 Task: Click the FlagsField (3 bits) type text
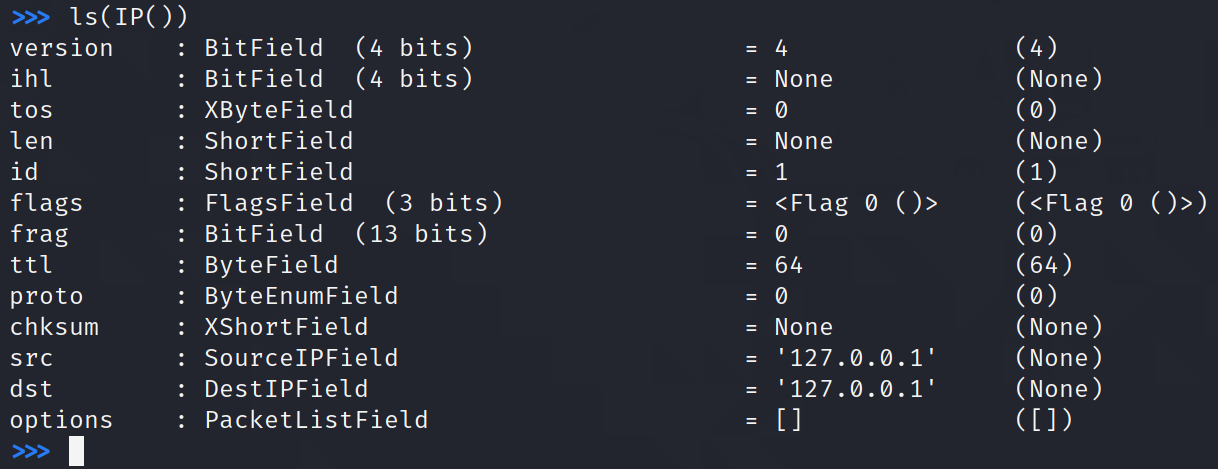click(353, 203)
